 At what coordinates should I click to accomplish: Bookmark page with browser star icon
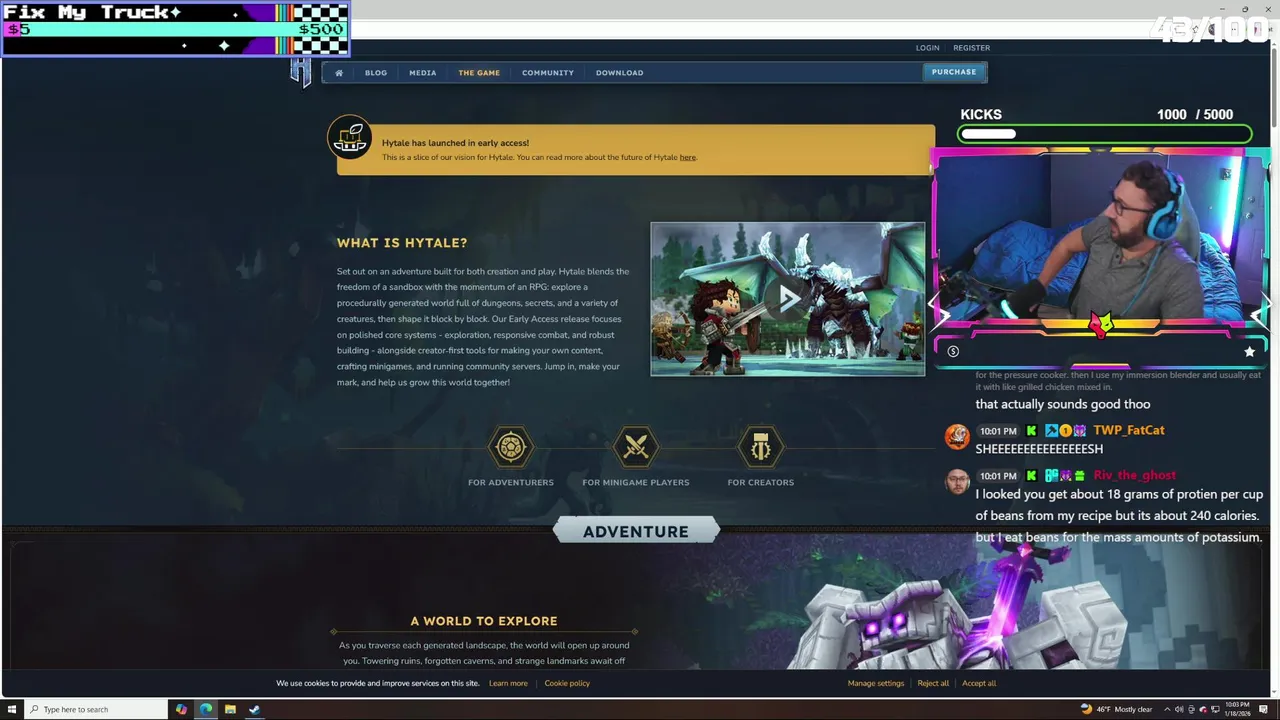pos(1195,29)
